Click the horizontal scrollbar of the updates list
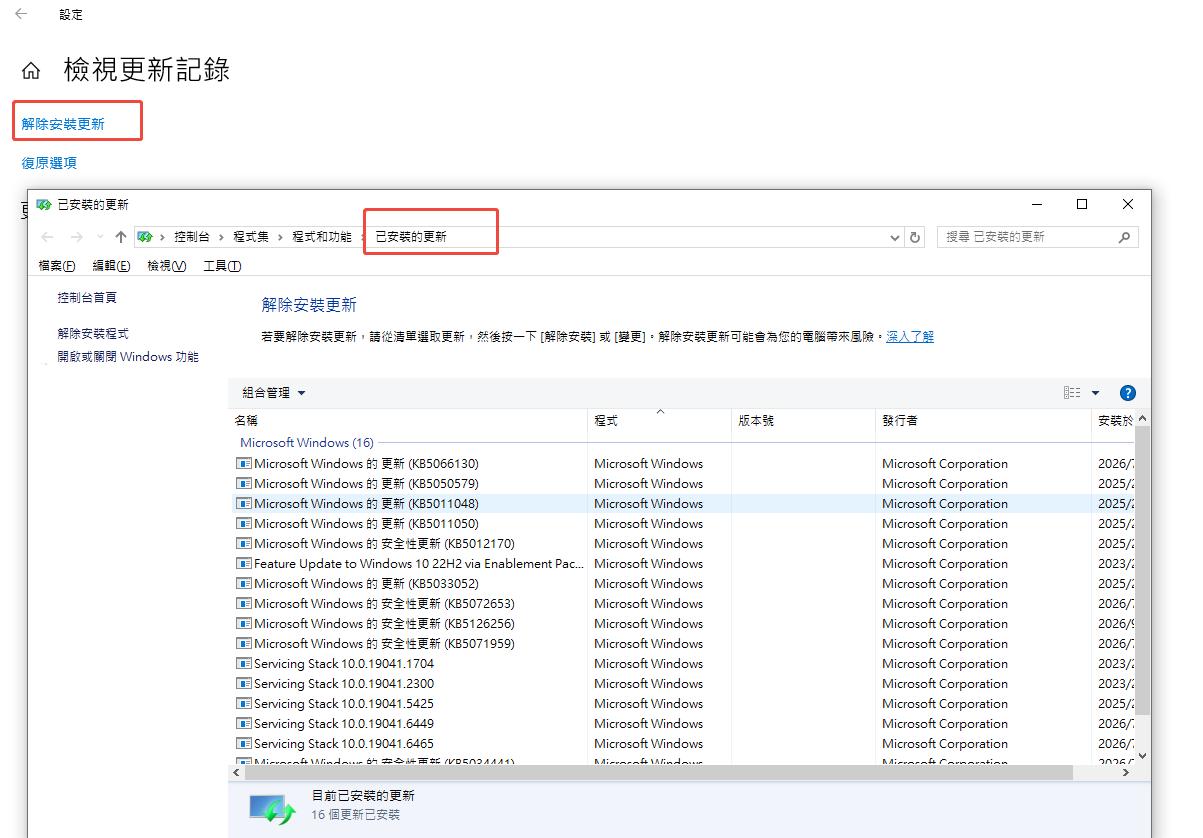This screenshot has height=838, width=1203. coord(659,773)
